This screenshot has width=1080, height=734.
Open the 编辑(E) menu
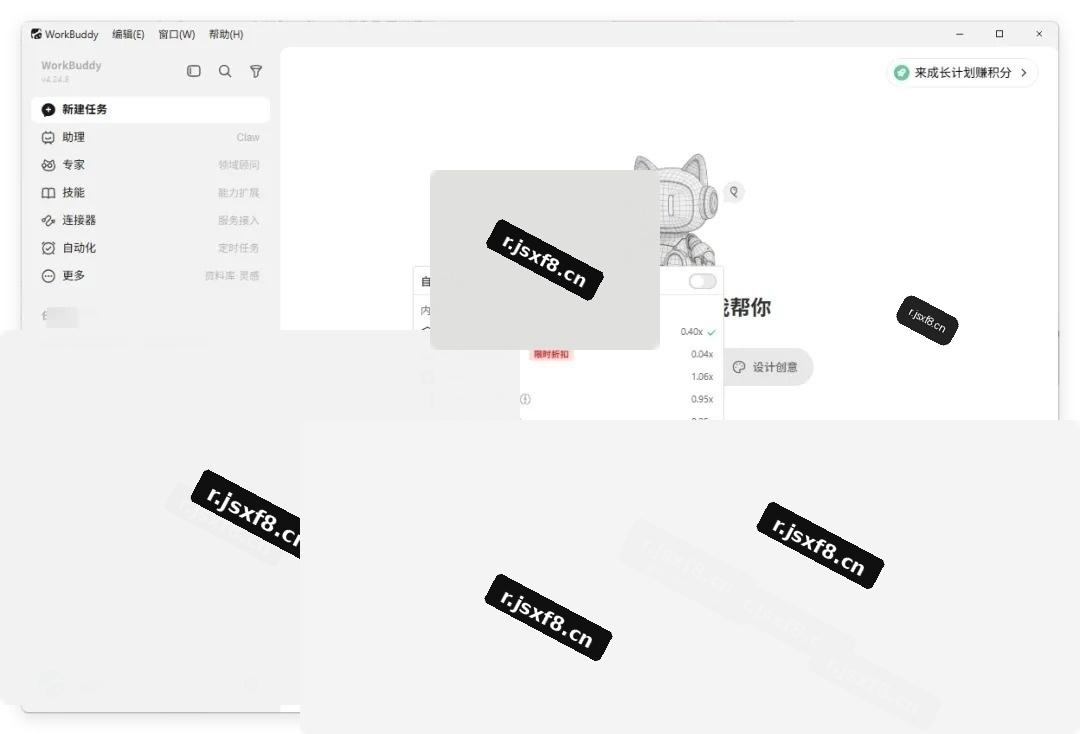[128, 34]
